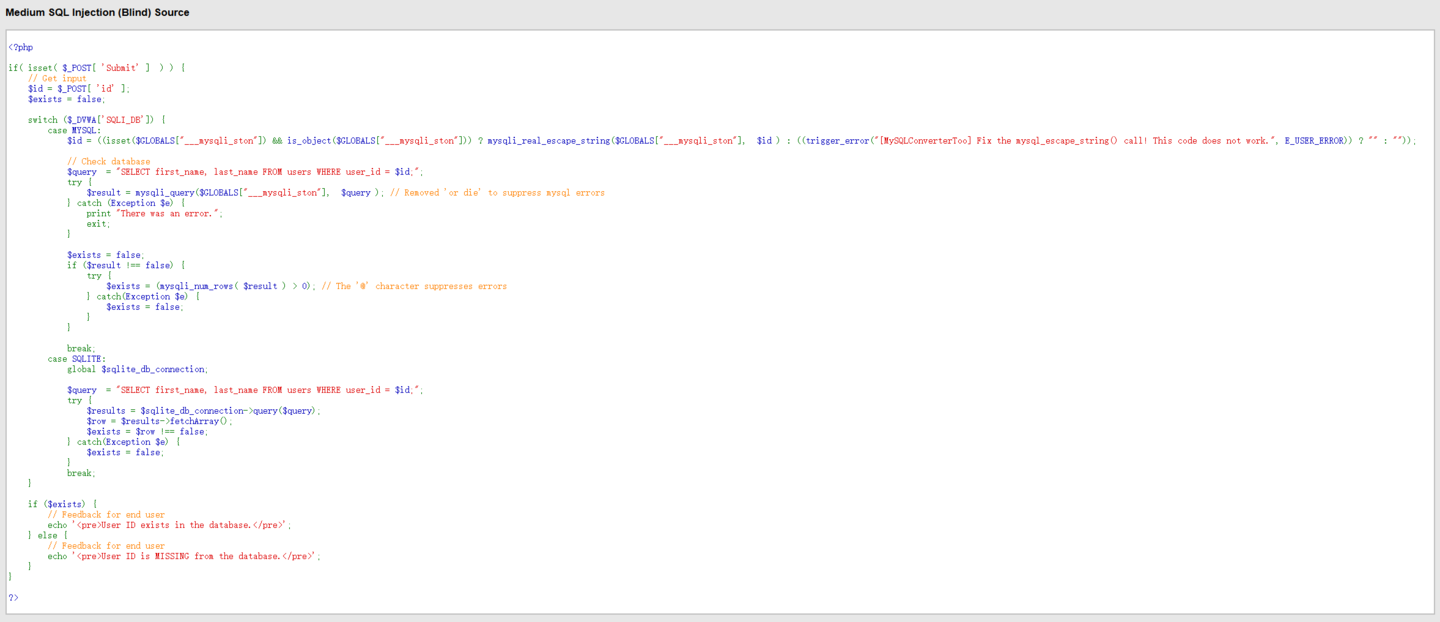Screen dimensions: 1440x622
Task: Click the "case MYSQL:" label
Action: click(74, 130)
